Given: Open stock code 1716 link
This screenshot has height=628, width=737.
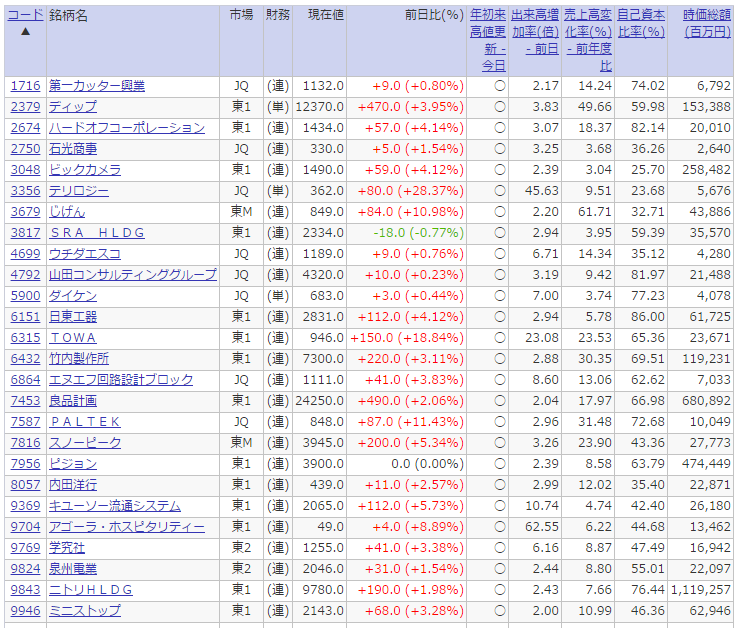Looking at the screenshot, I should point(25,86).
